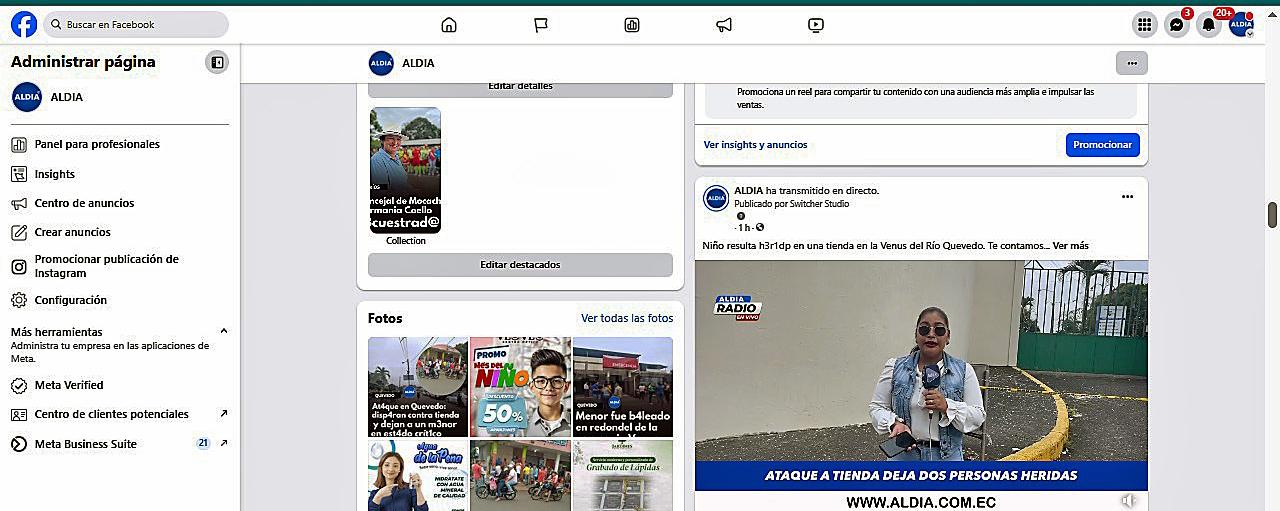Open the Agua de la Peña photo
Screen dimensions: 1280x511
(418, 475)
